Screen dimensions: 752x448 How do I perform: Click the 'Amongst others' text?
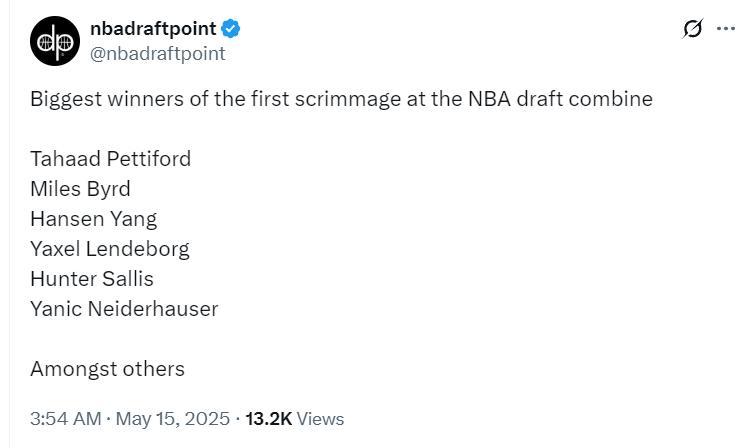click(107, 369)
